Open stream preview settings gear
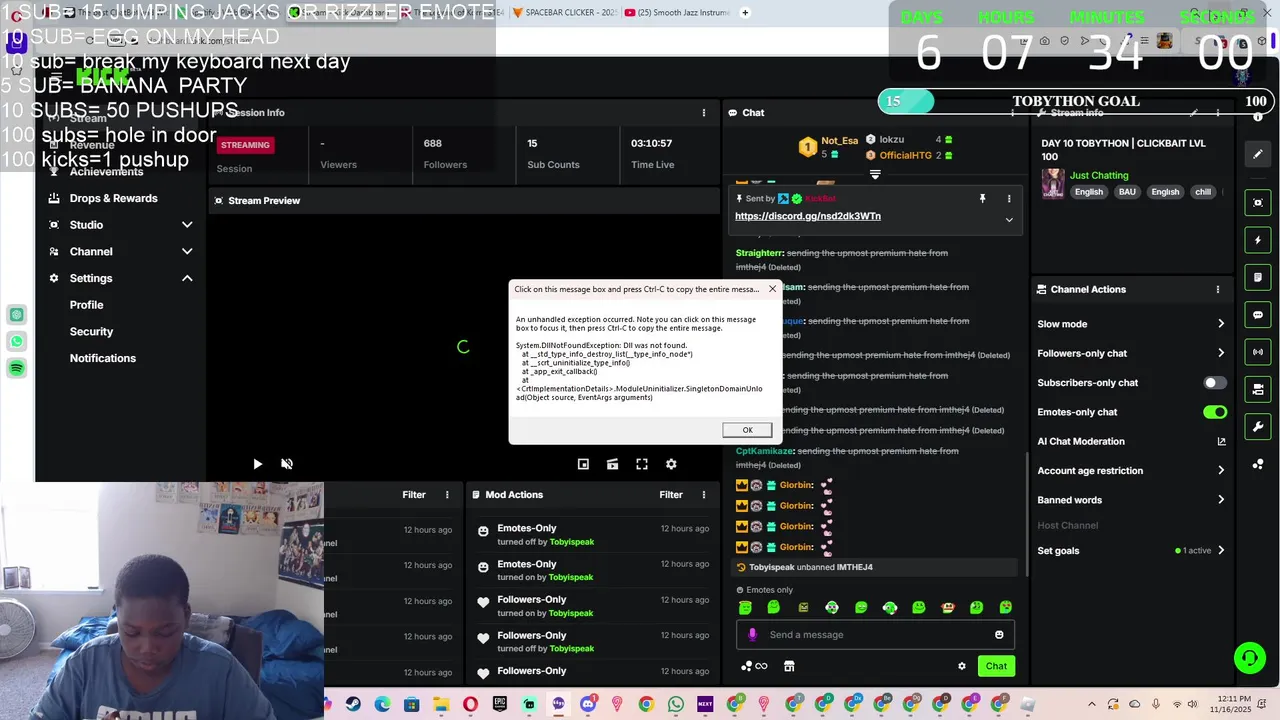This screenshot has height=720, width=1280. (x=671, y=464)
